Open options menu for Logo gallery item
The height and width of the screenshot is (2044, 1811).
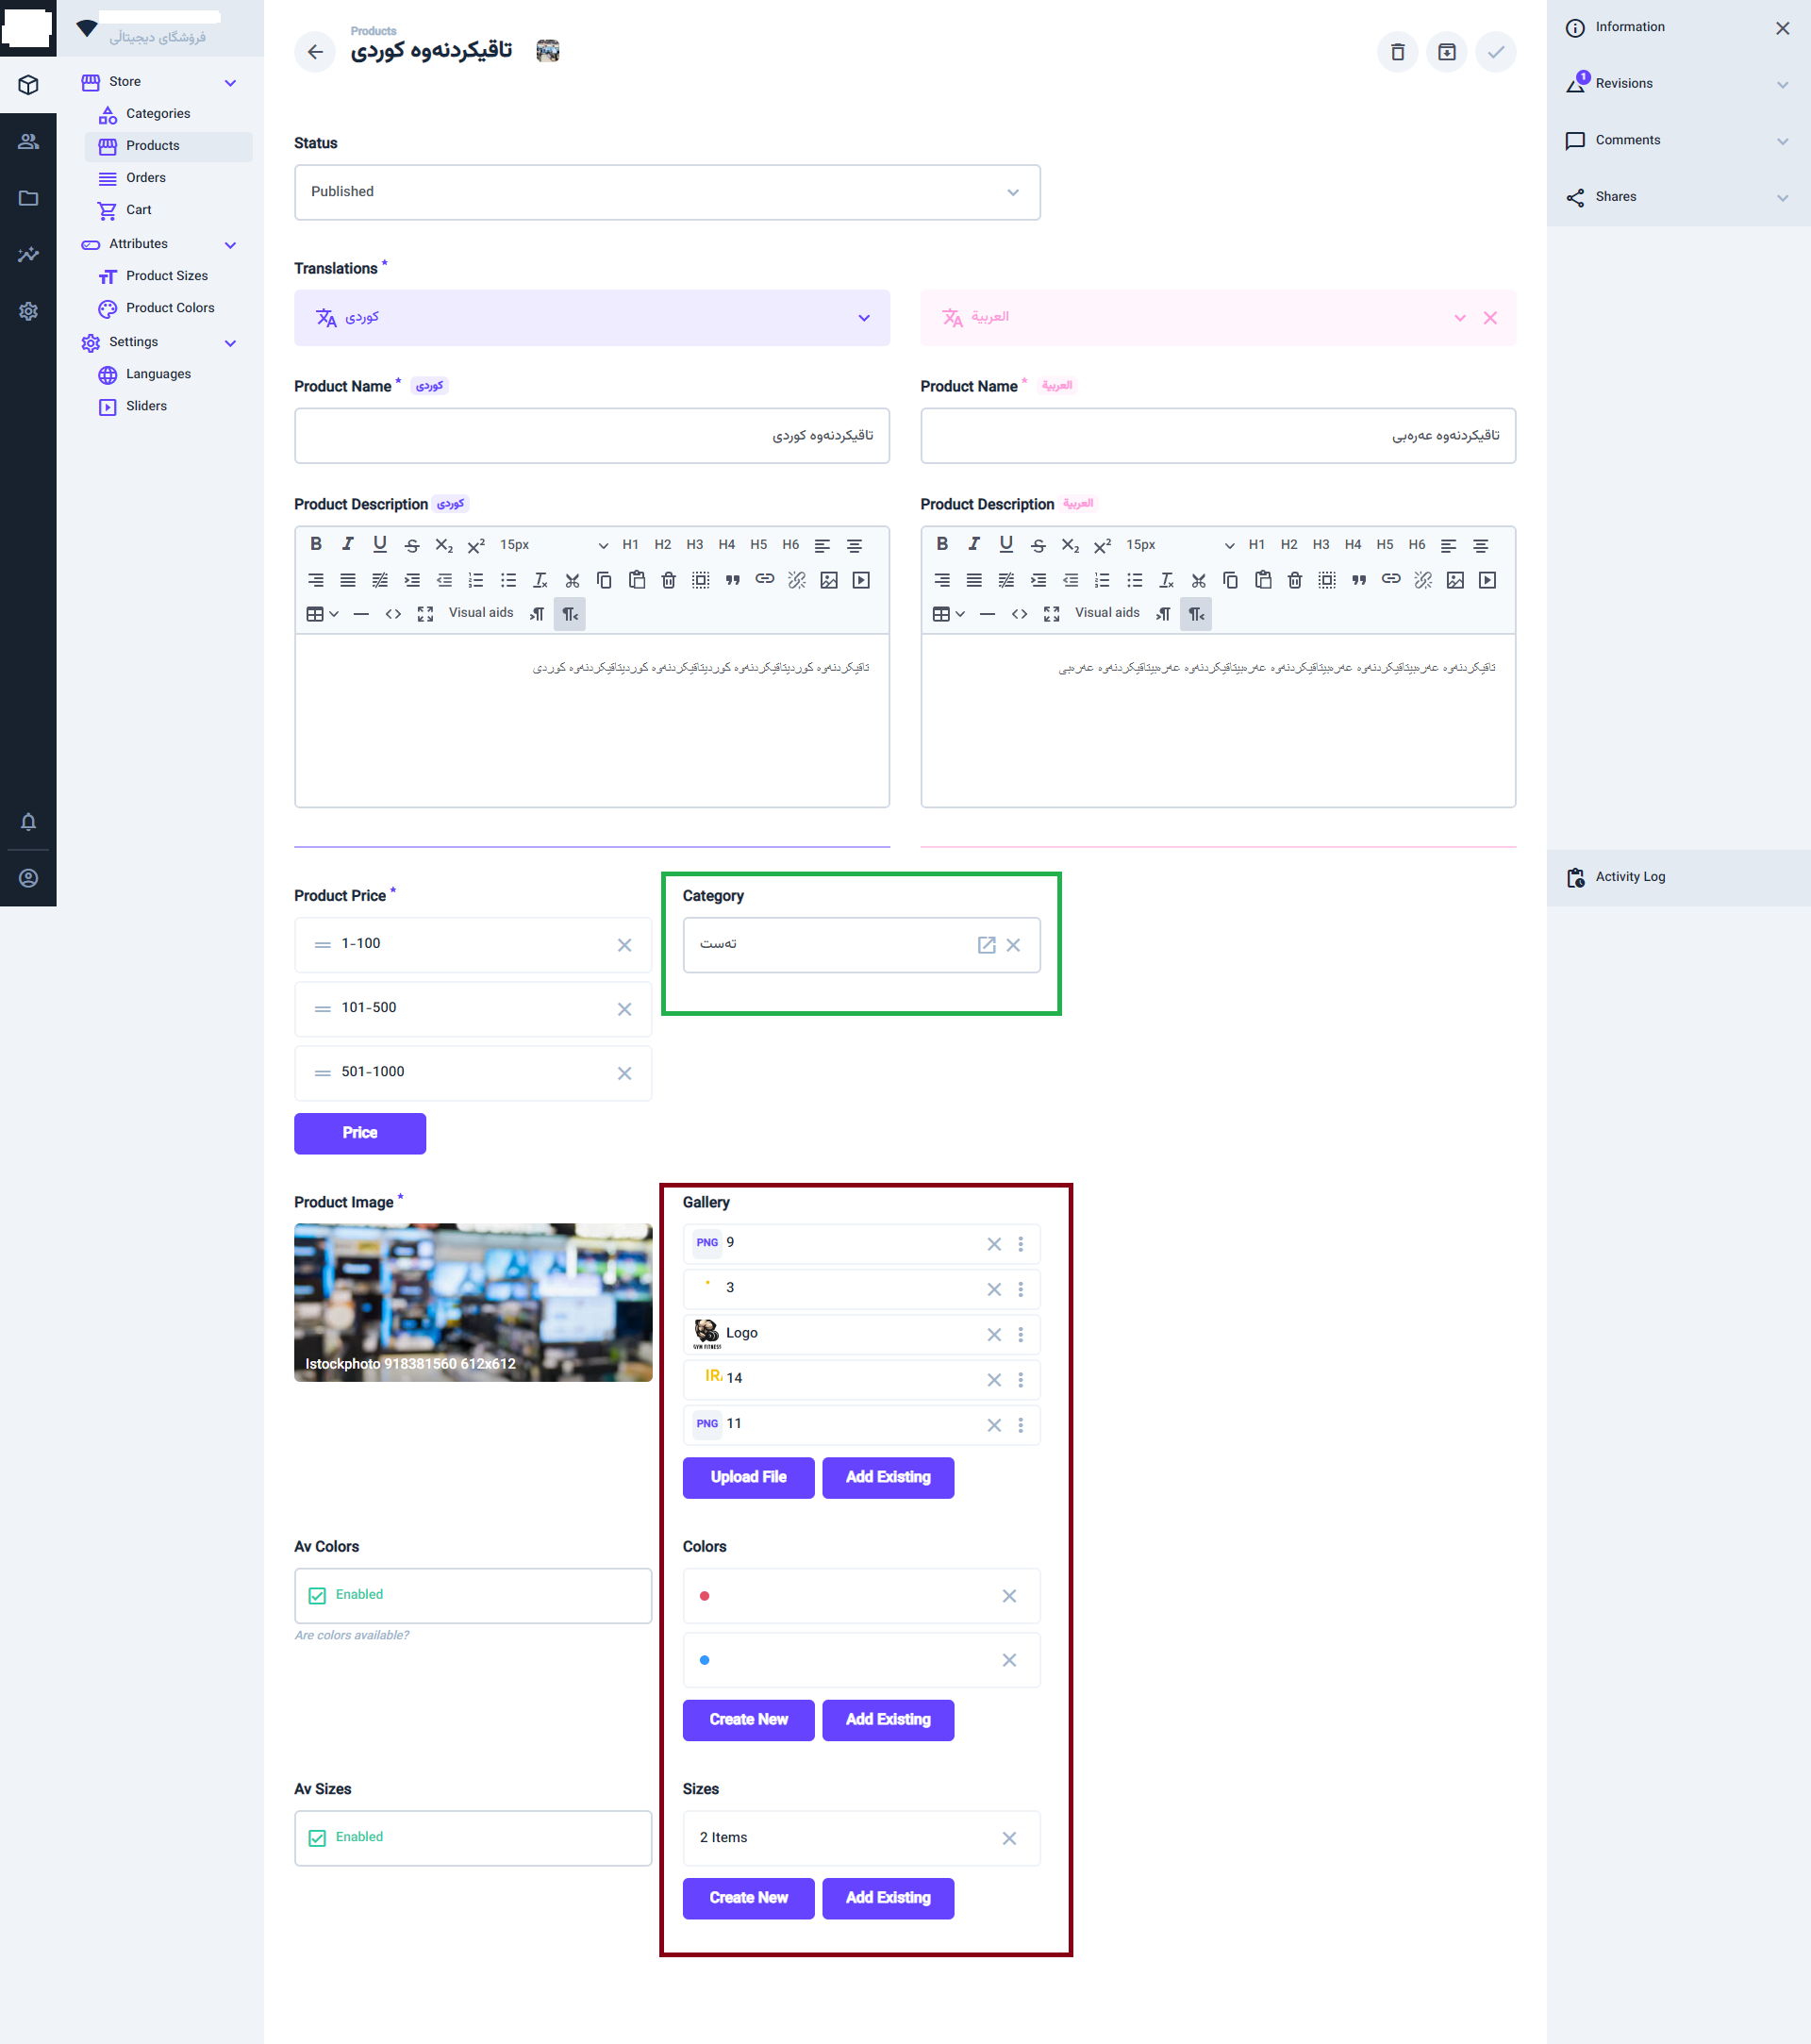click(1020, 1334)
